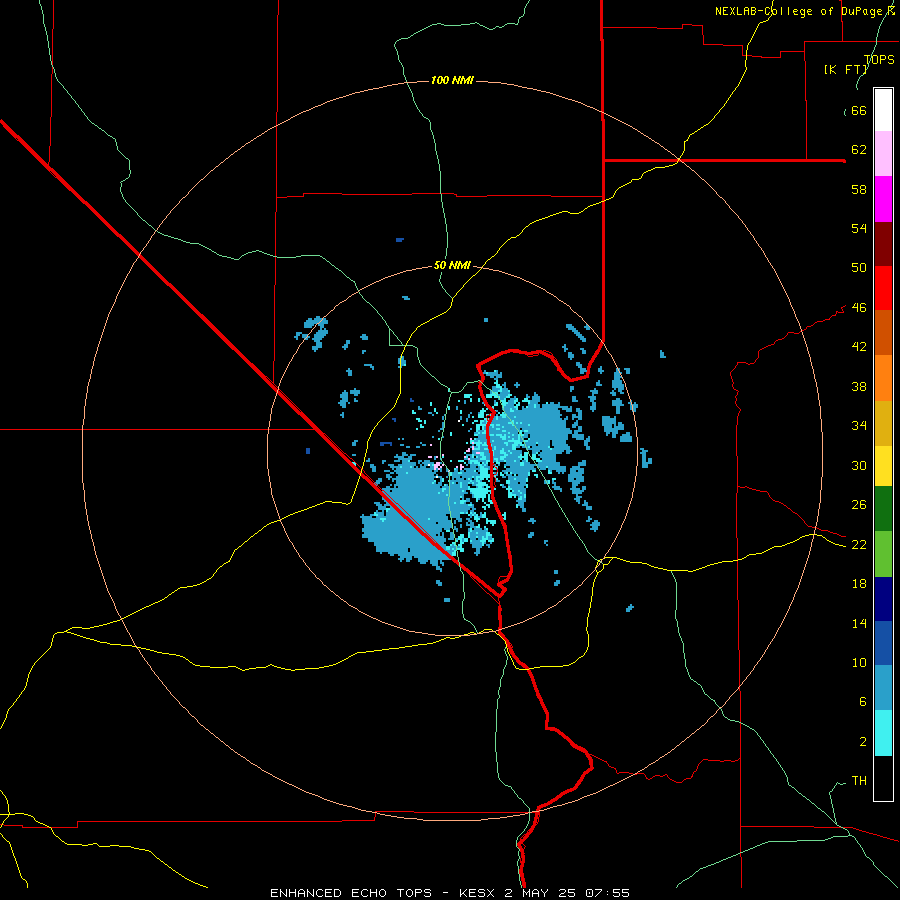This screenshot has width=900, height=900.
Task: Click the dark red 54 legend swatch
Action: (x=883, y=244)
